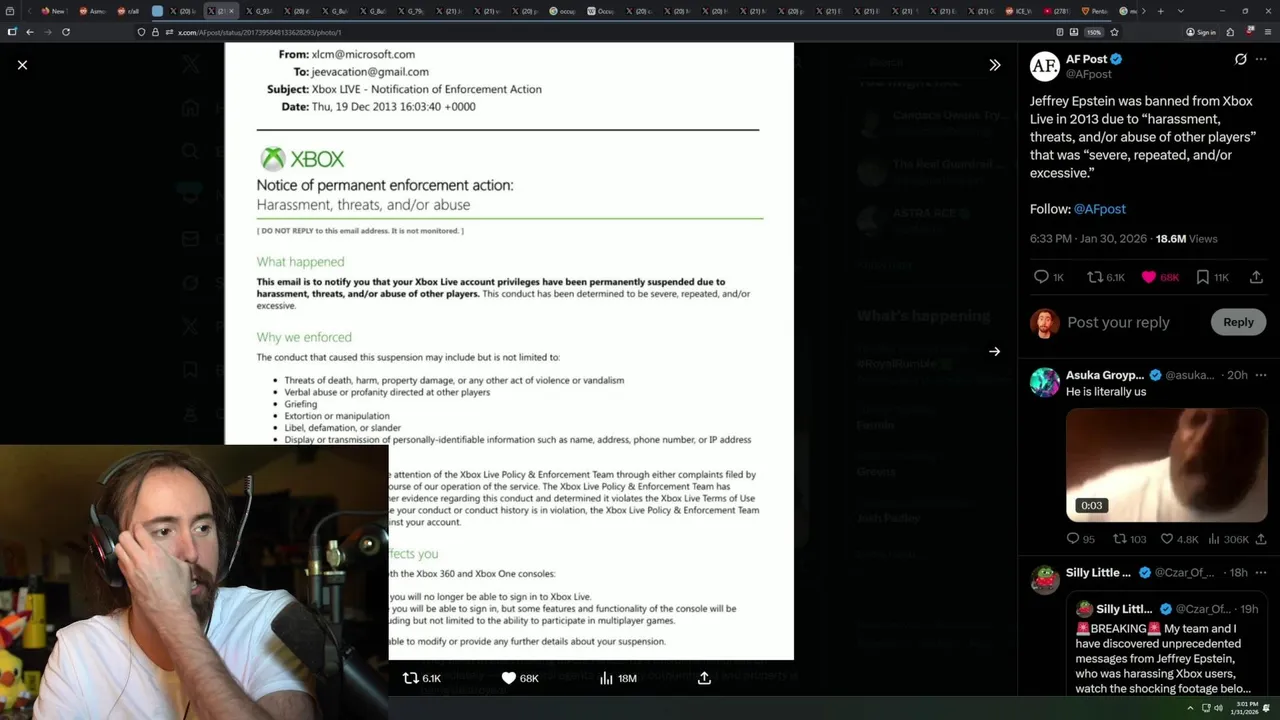Follow the @AFpost mention link
This screenshot has width=1280, height=720.
point(1099,209)
